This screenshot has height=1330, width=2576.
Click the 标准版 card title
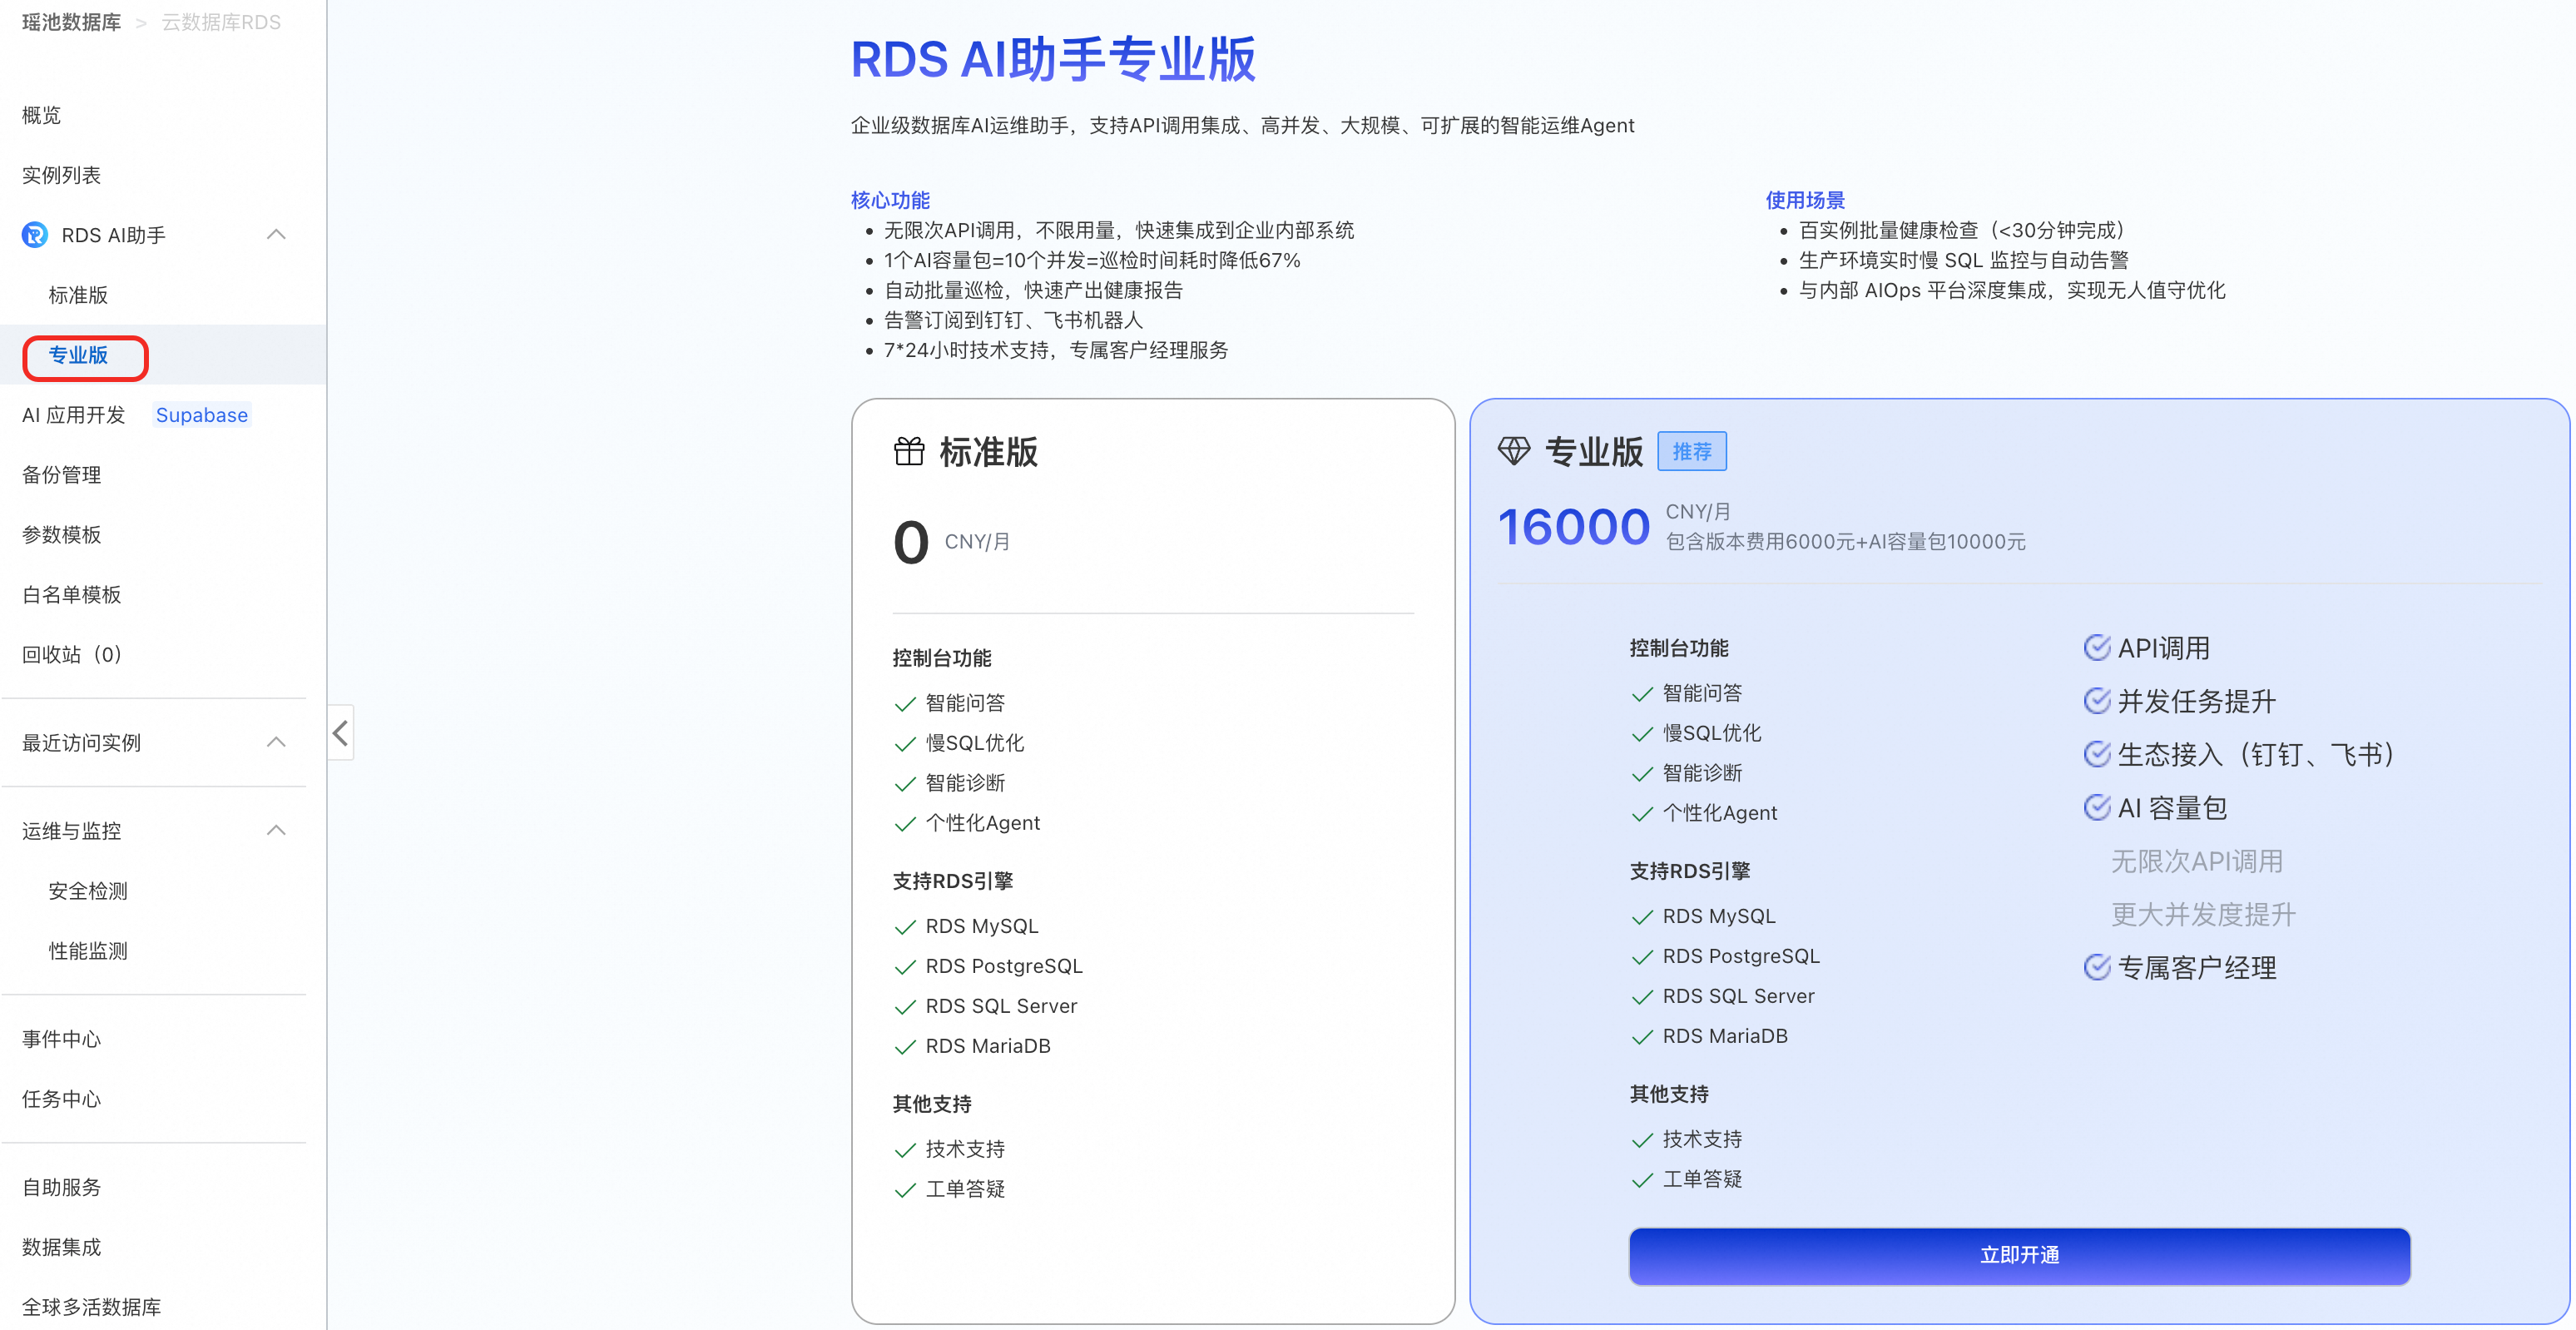pyautogui.click(x=988, y=451)
